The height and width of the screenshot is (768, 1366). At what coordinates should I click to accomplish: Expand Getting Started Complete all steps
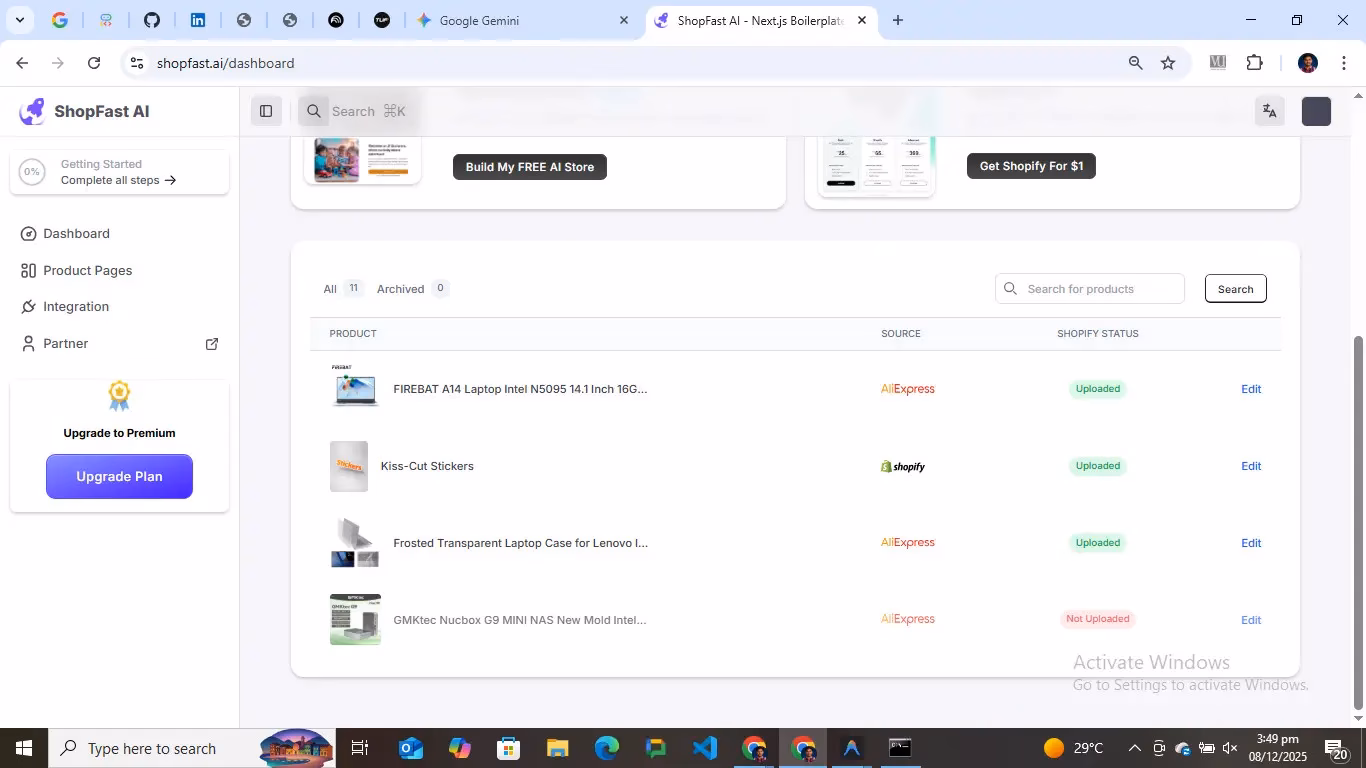[x=118, y=172]
